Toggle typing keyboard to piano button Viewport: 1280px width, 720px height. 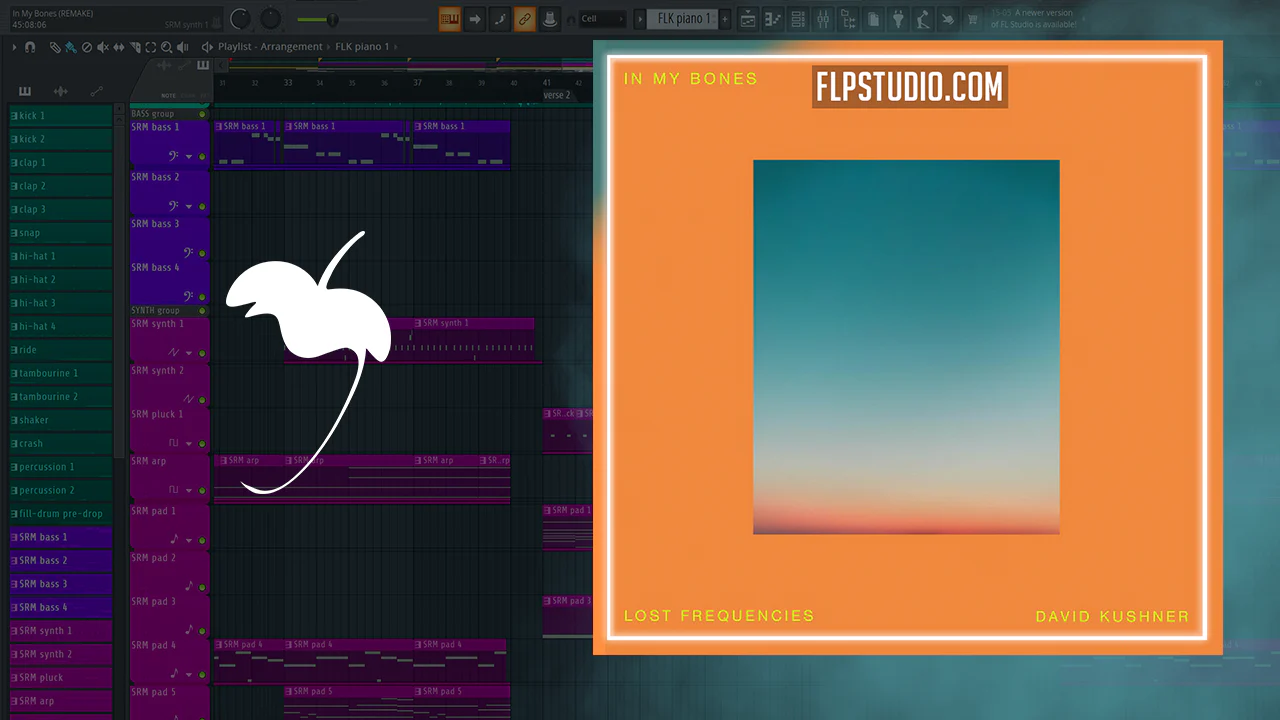(450, 19)
